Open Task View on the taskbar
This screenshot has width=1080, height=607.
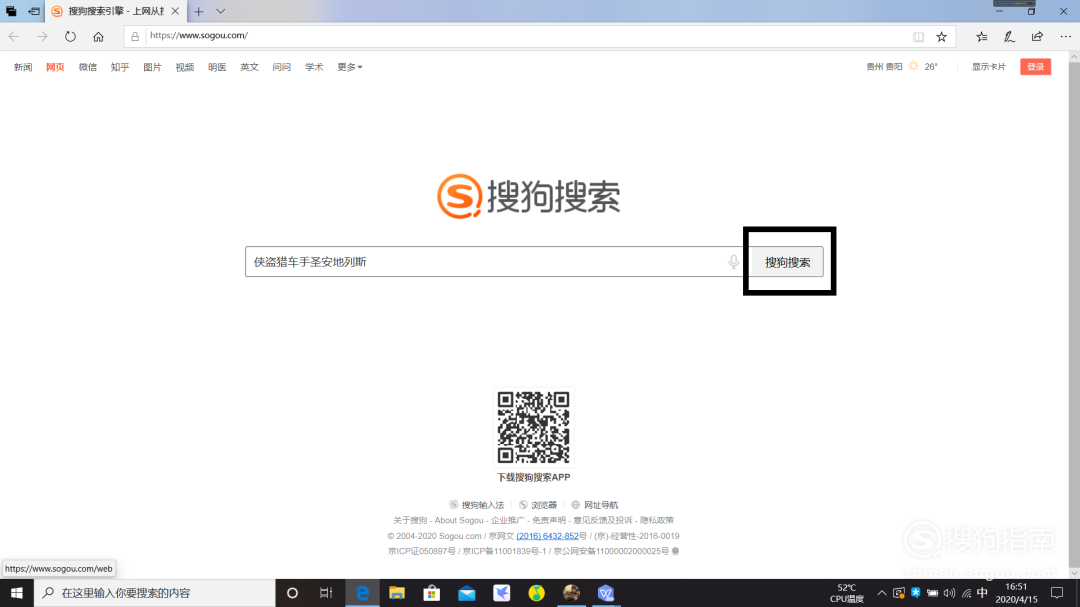coord(326,593)
